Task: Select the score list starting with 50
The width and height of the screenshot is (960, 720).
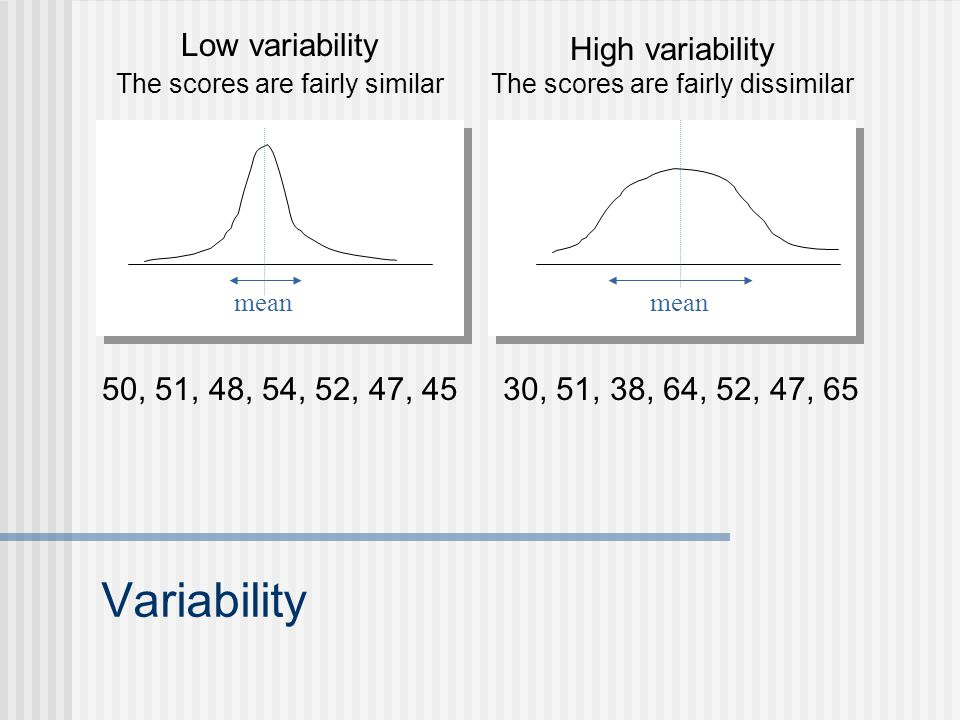Action: (279, 389)
